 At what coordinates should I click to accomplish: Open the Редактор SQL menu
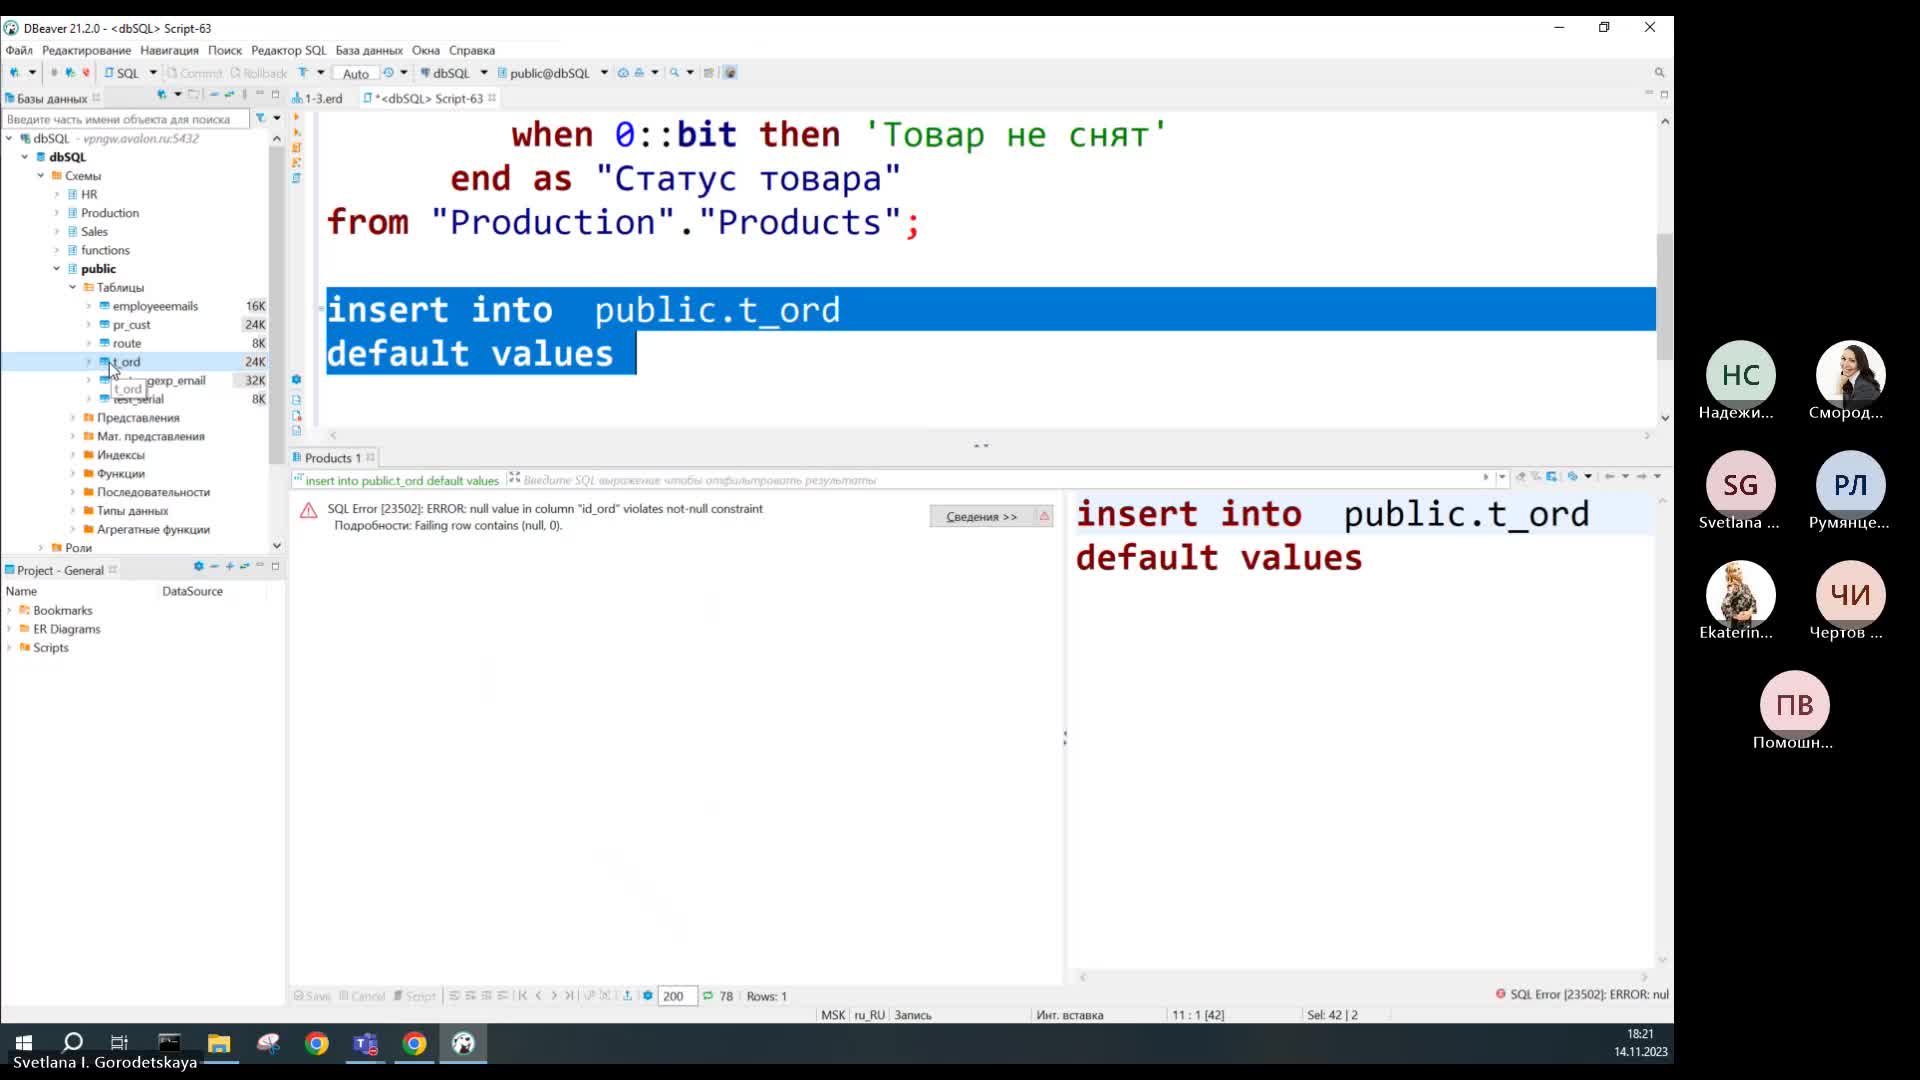(288, 50)
